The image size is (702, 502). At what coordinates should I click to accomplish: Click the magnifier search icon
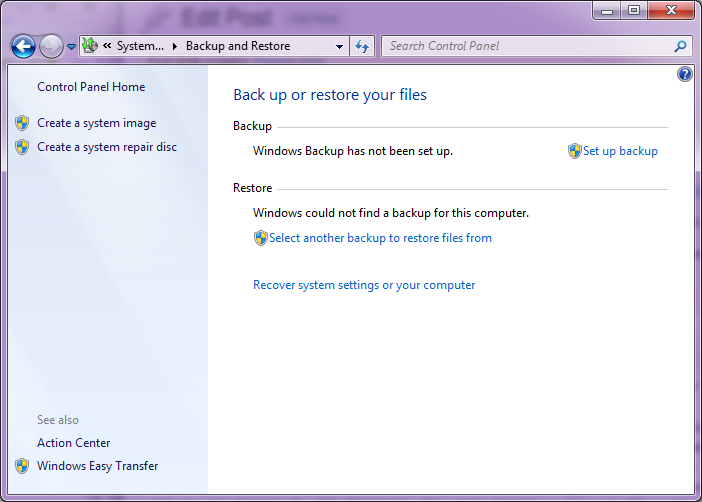pyautogui.click(x=681, y=46)
